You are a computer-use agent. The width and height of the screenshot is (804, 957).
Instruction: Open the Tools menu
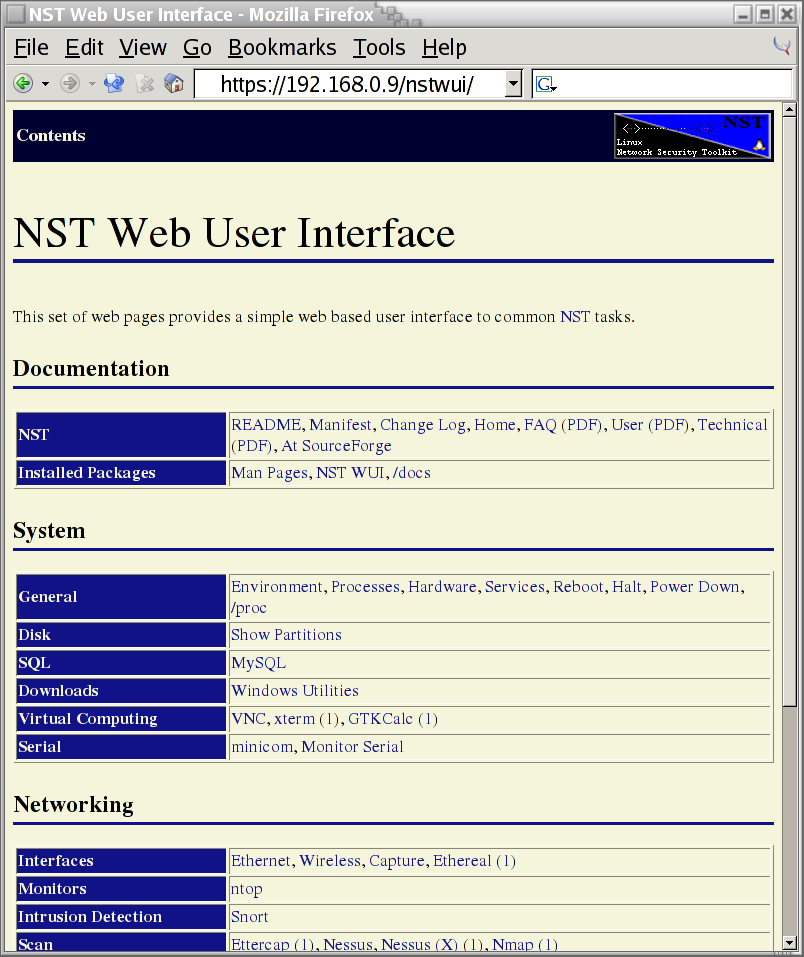coord(379,48)
